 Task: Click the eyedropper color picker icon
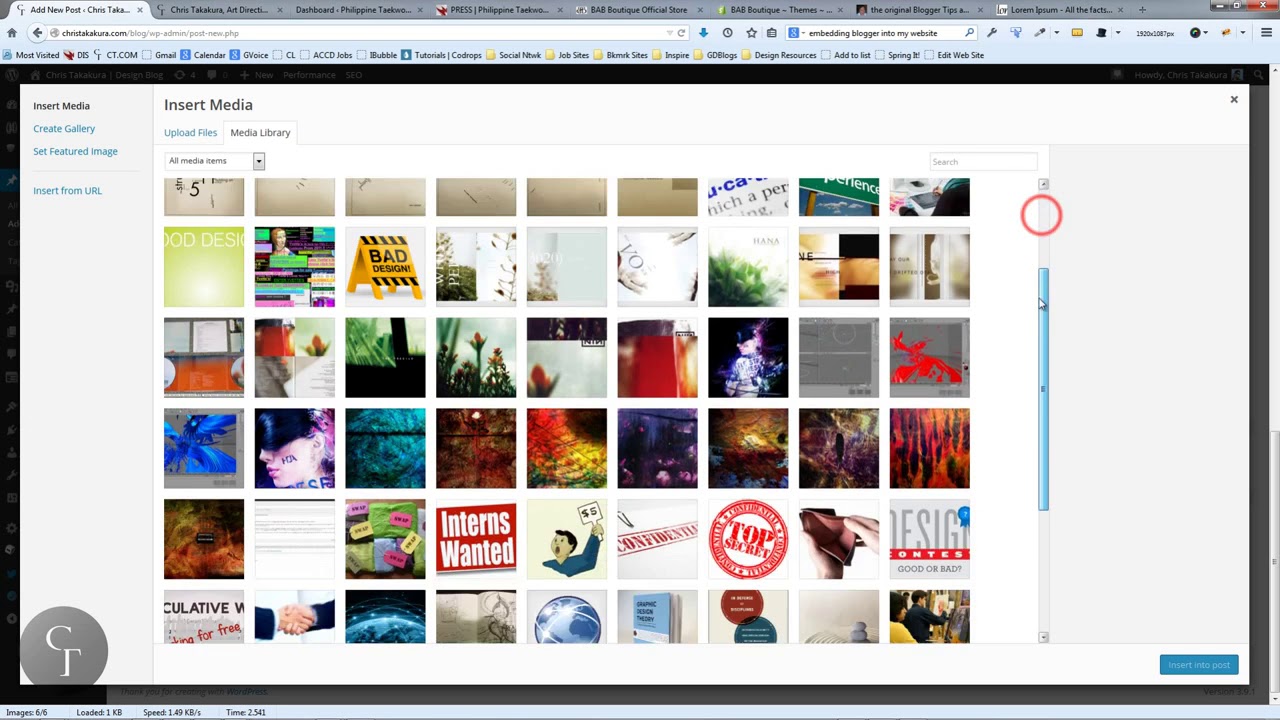1039,33
